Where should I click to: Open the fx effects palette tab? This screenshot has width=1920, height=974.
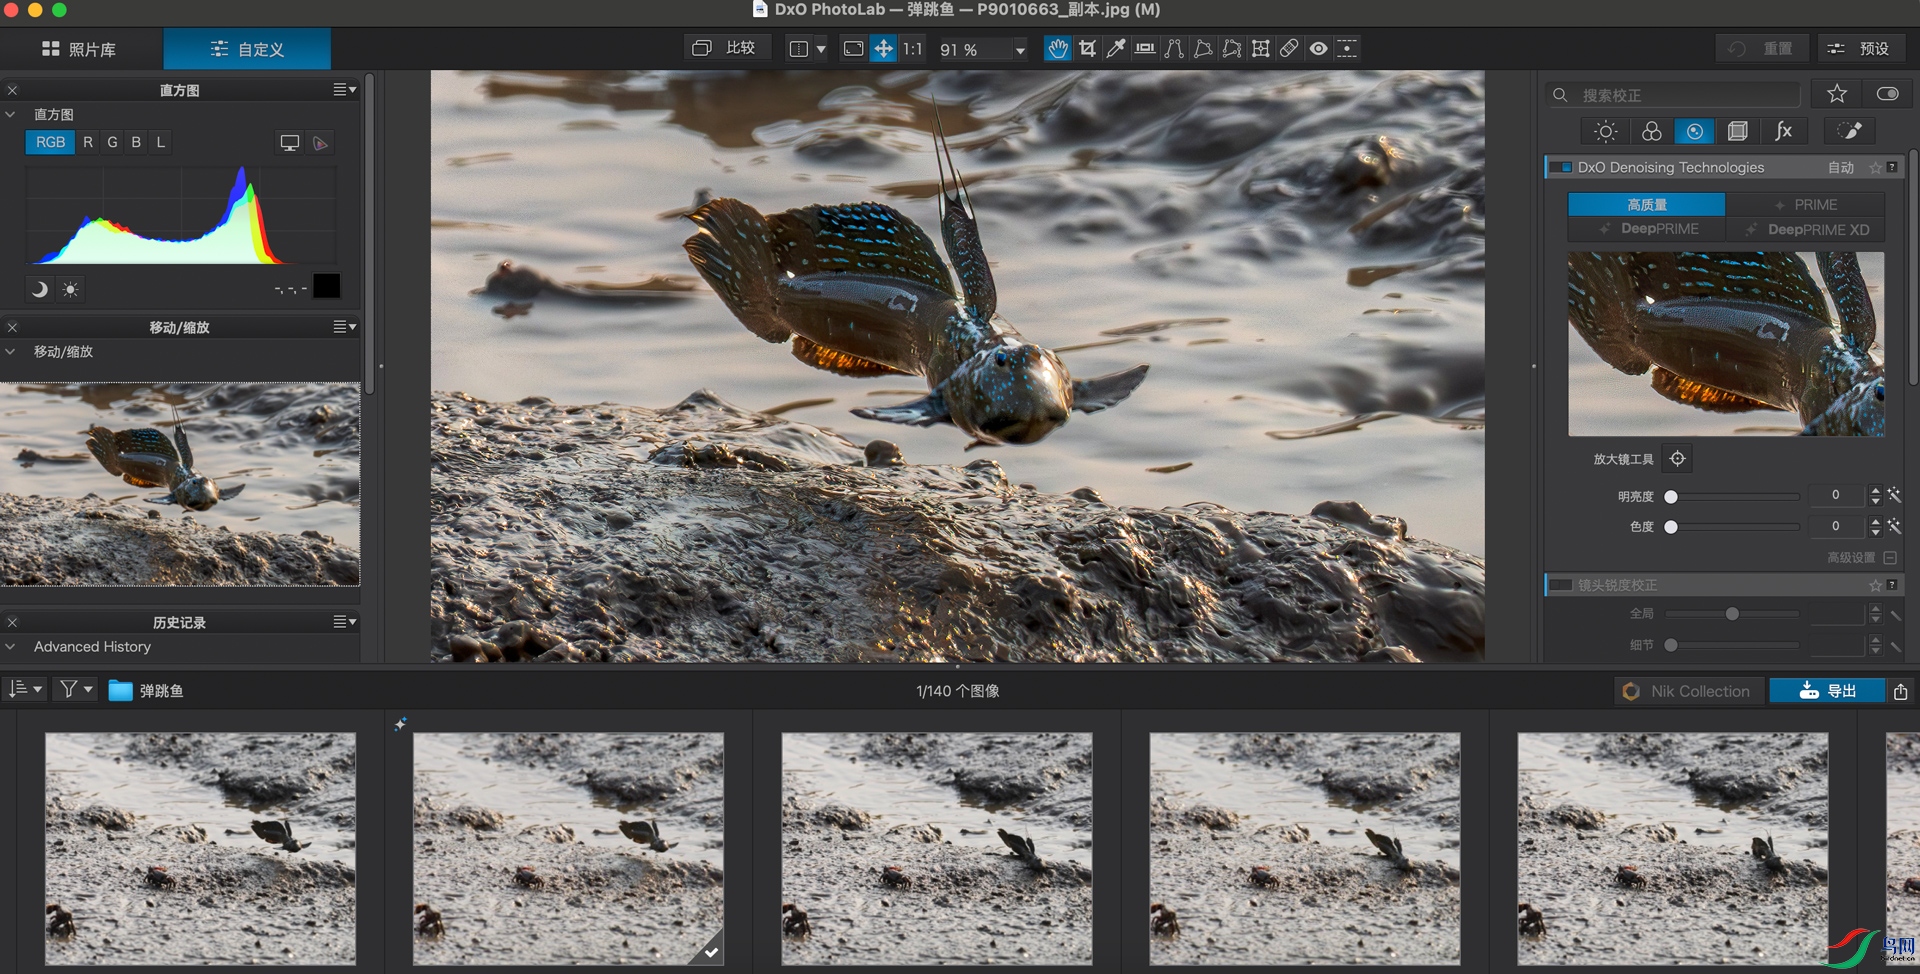coord(1783,131)
